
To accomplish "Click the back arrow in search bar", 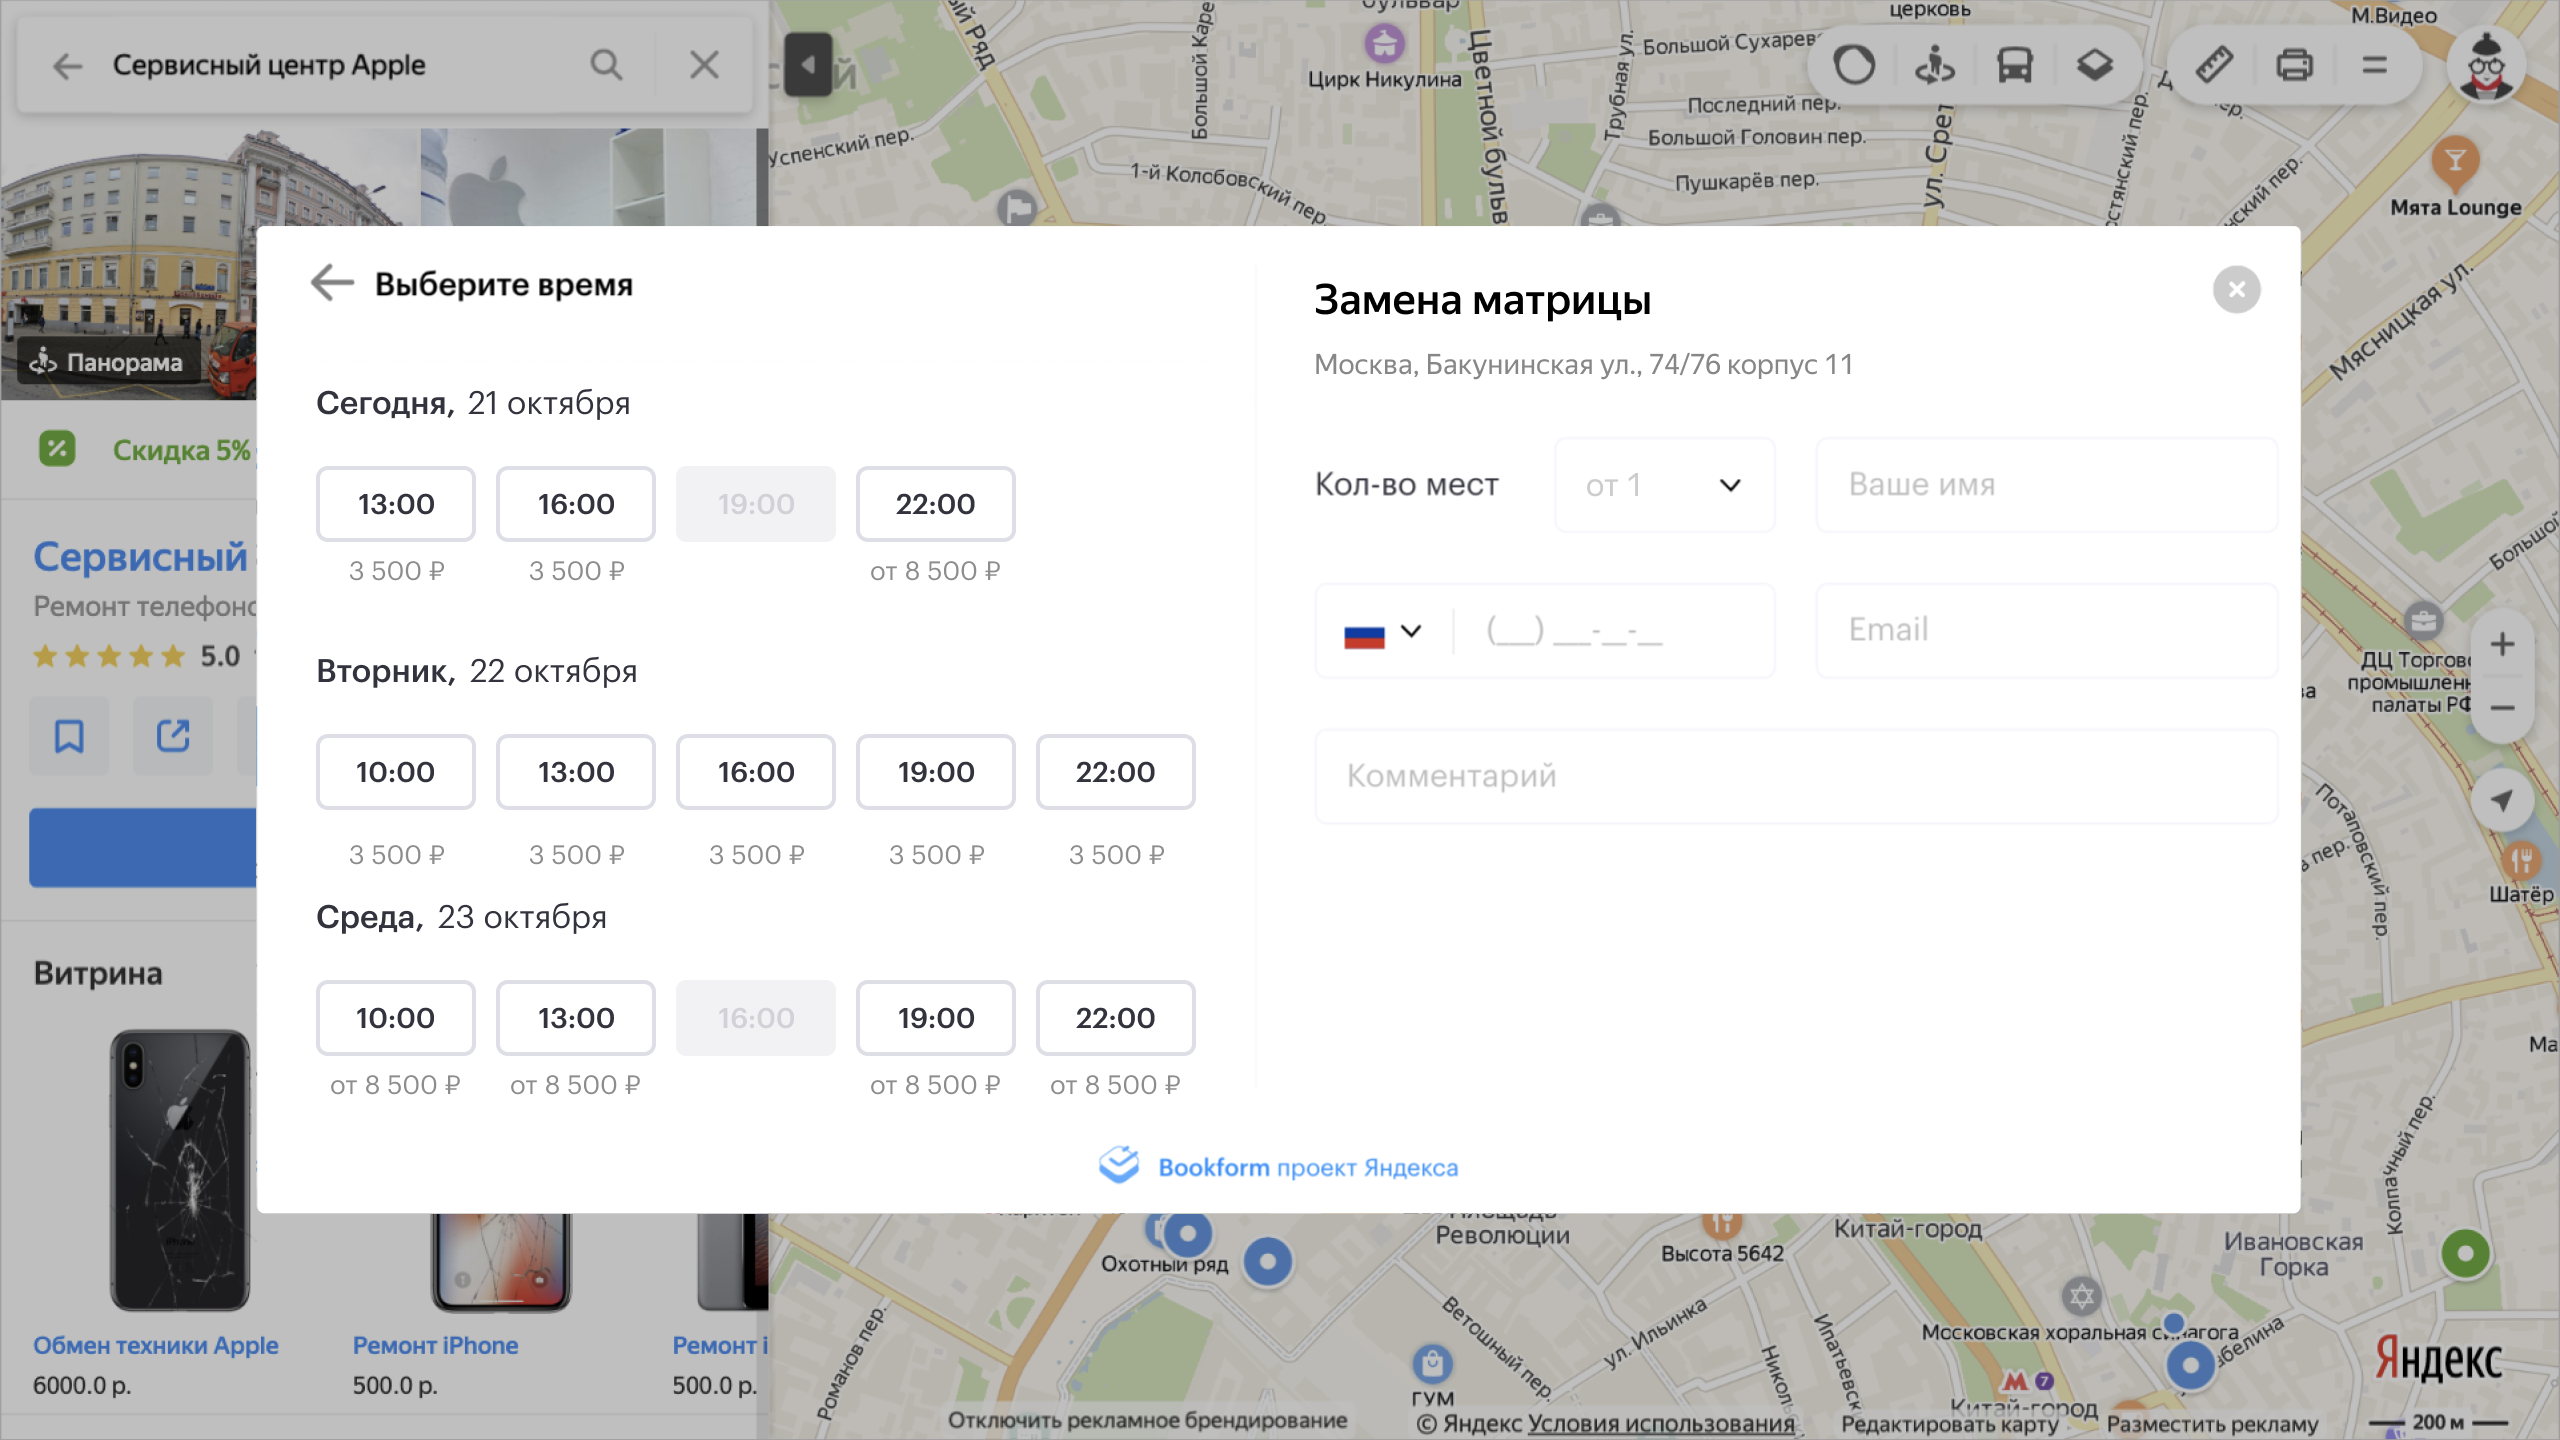I will pyautogui.click(x=68, y=66).
